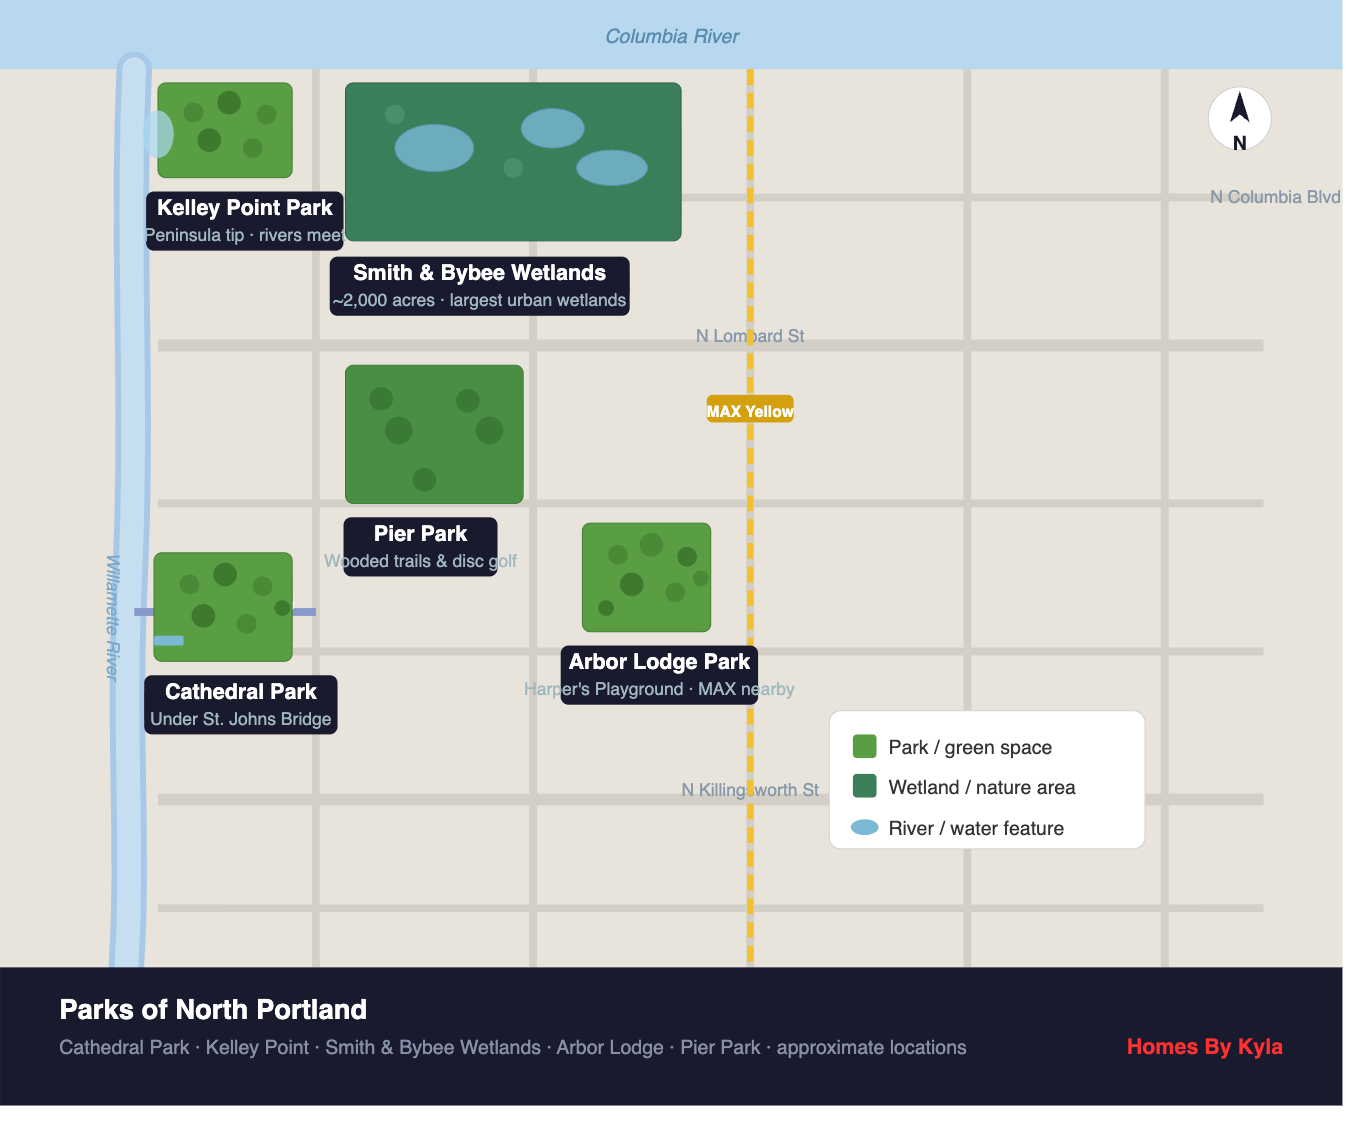Image resolution: width=1362 pixels, height=1126 pixels.
Task: Select the Cathedral Park green area
Action: 223,607
